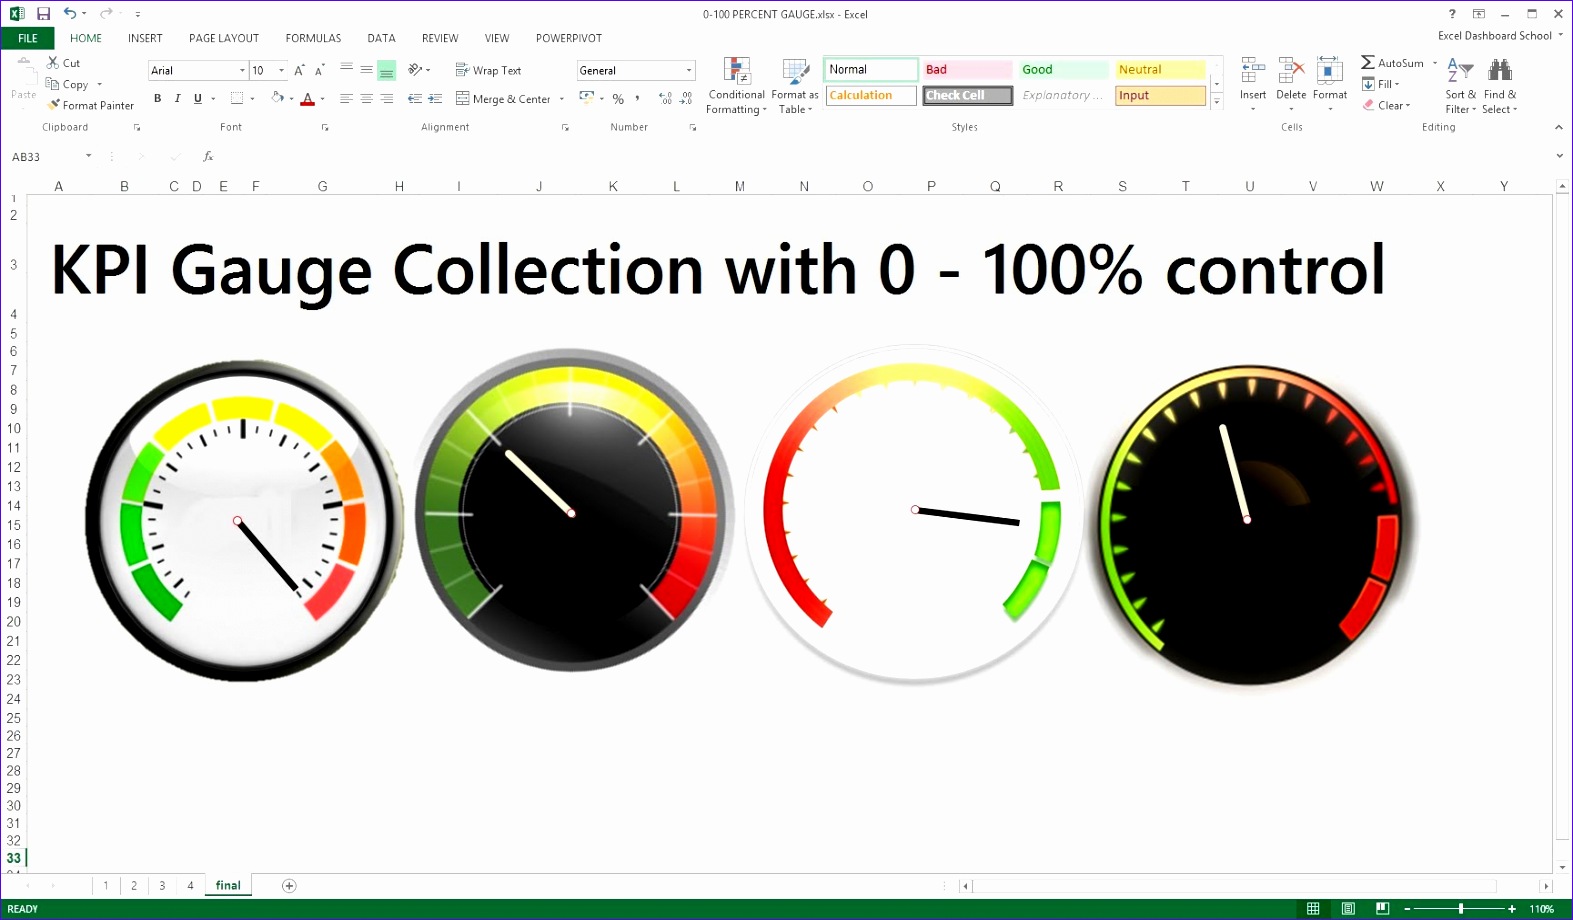Apply fill color bucket icon

coord(278,98)
